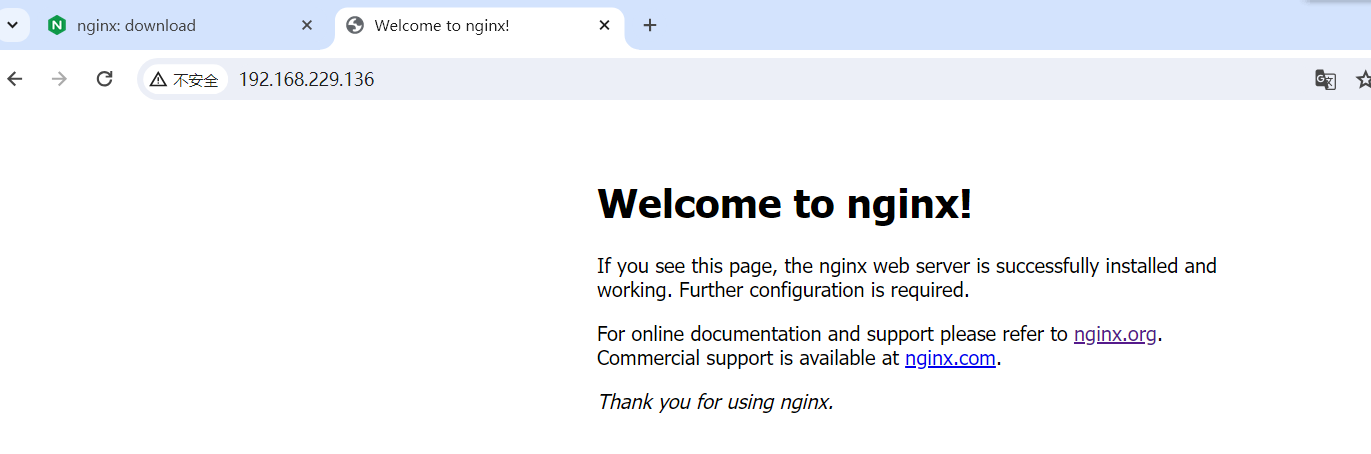Open a new browser tab
This screenshot has height=454, width=1371.
pyautogui.click(x=650, y=25)
